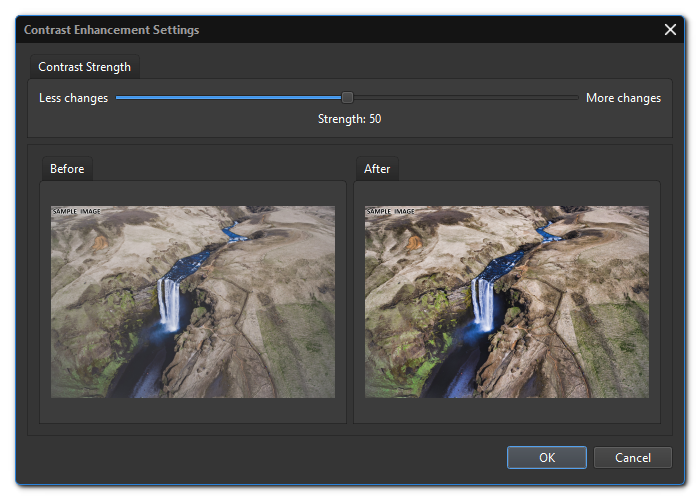The height and width of the screenshot is (500, 700).
Task: Click the blue filled part of slider track
Action: [230, 98]
